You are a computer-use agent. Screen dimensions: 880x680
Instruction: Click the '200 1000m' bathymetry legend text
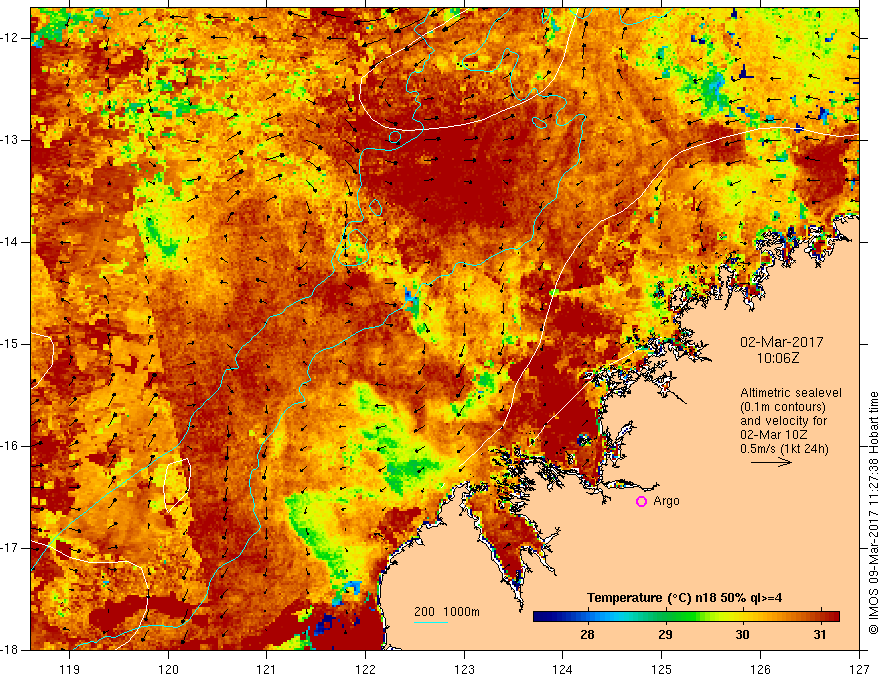click(x=447, y=612)
